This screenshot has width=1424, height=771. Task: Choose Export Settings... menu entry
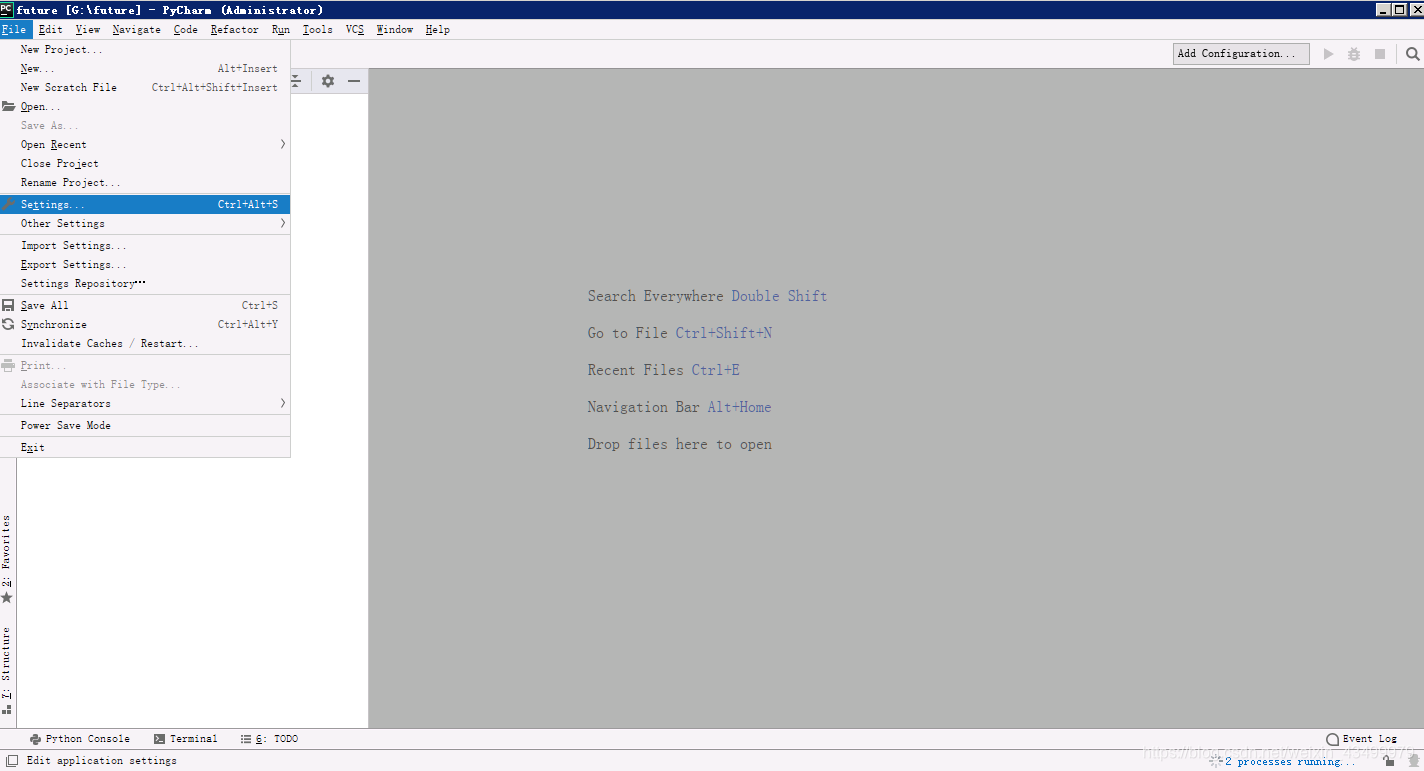coord(145,264)
